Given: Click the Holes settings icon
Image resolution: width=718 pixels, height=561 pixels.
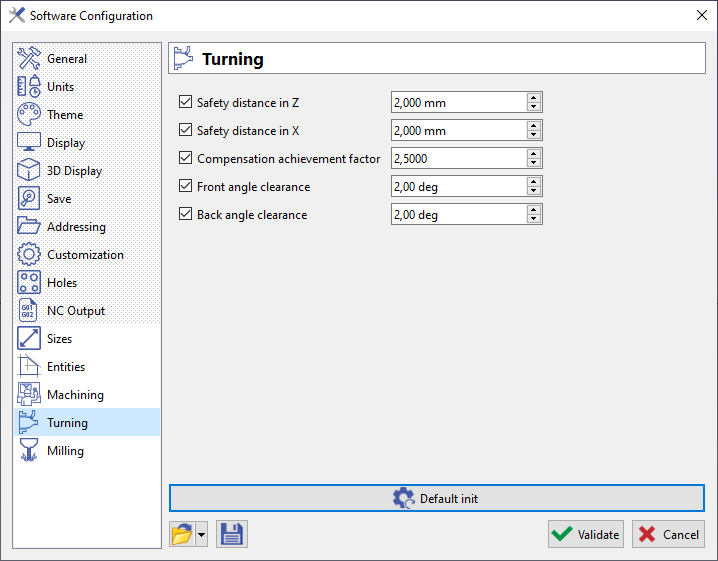Looking at the screenshot, I should tap(29, 283).
